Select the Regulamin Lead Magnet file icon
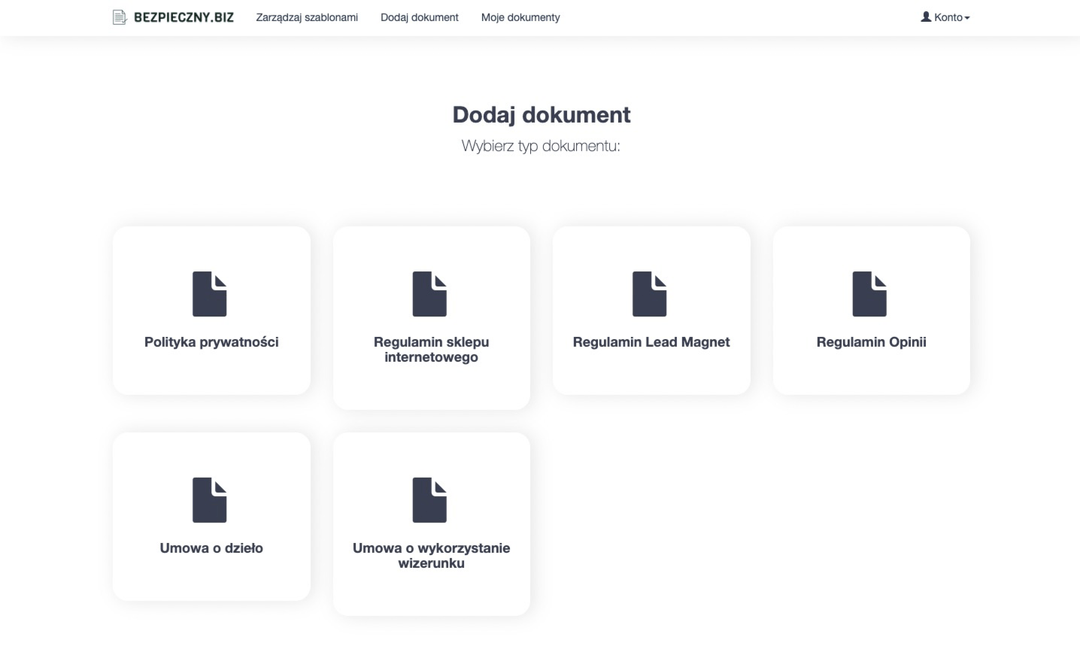Screen dimensions: 1080x658 pyautogui.click(x=650, y=294)
